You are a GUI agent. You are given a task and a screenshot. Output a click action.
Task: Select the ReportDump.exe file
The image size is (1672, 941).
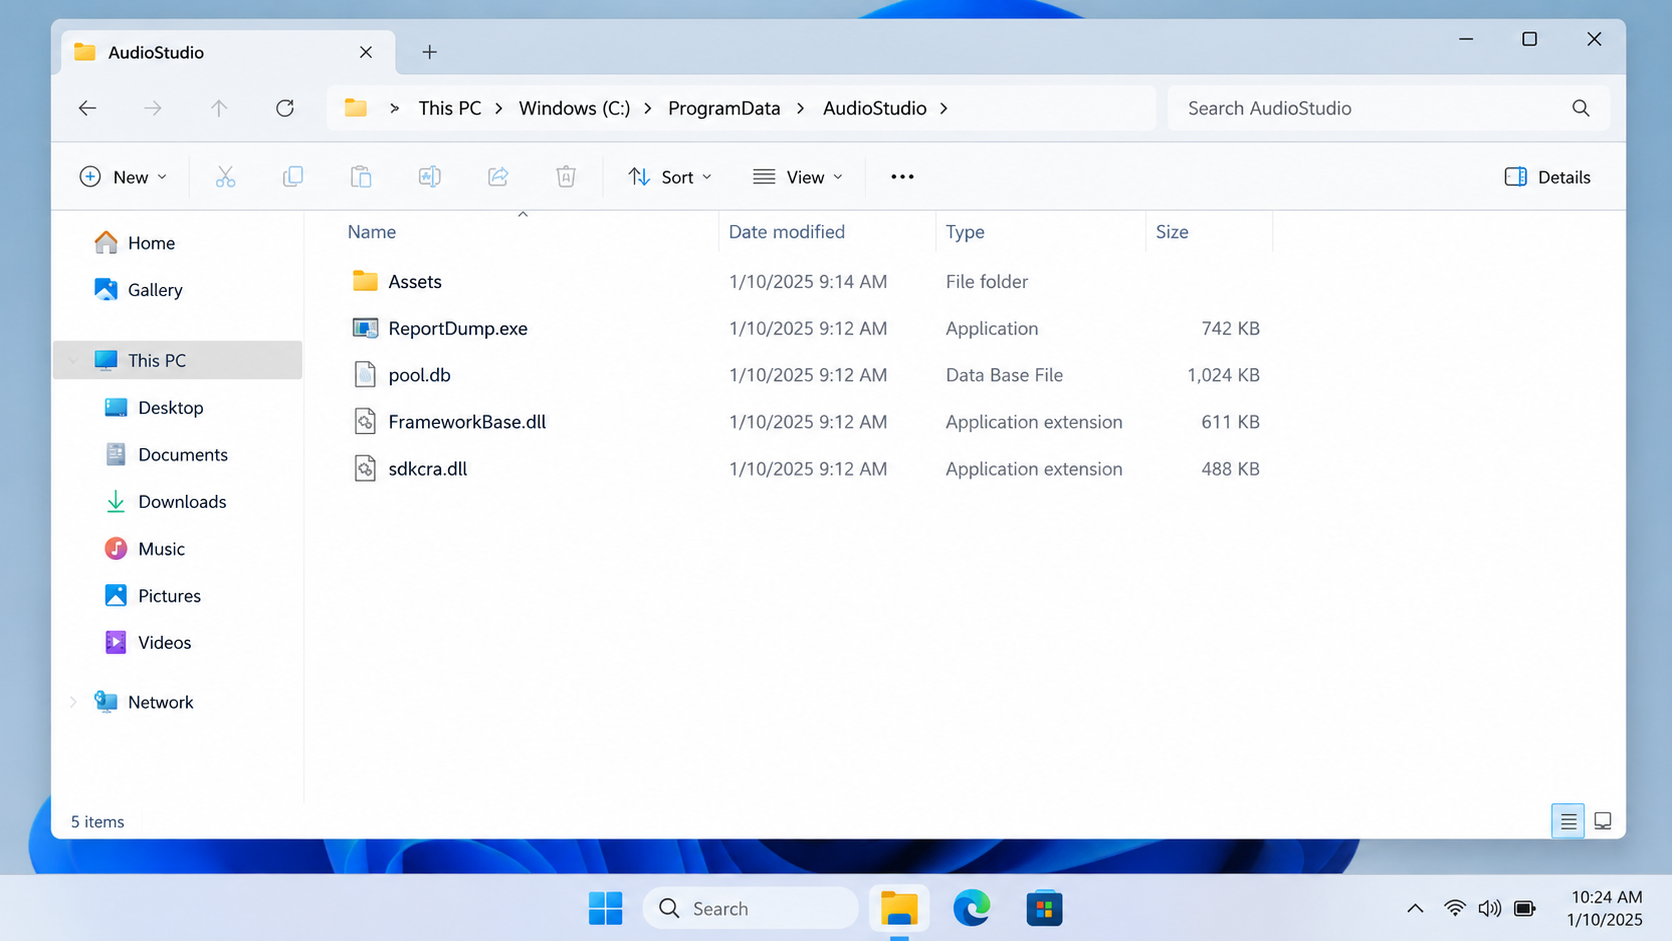tap(457, 329)
